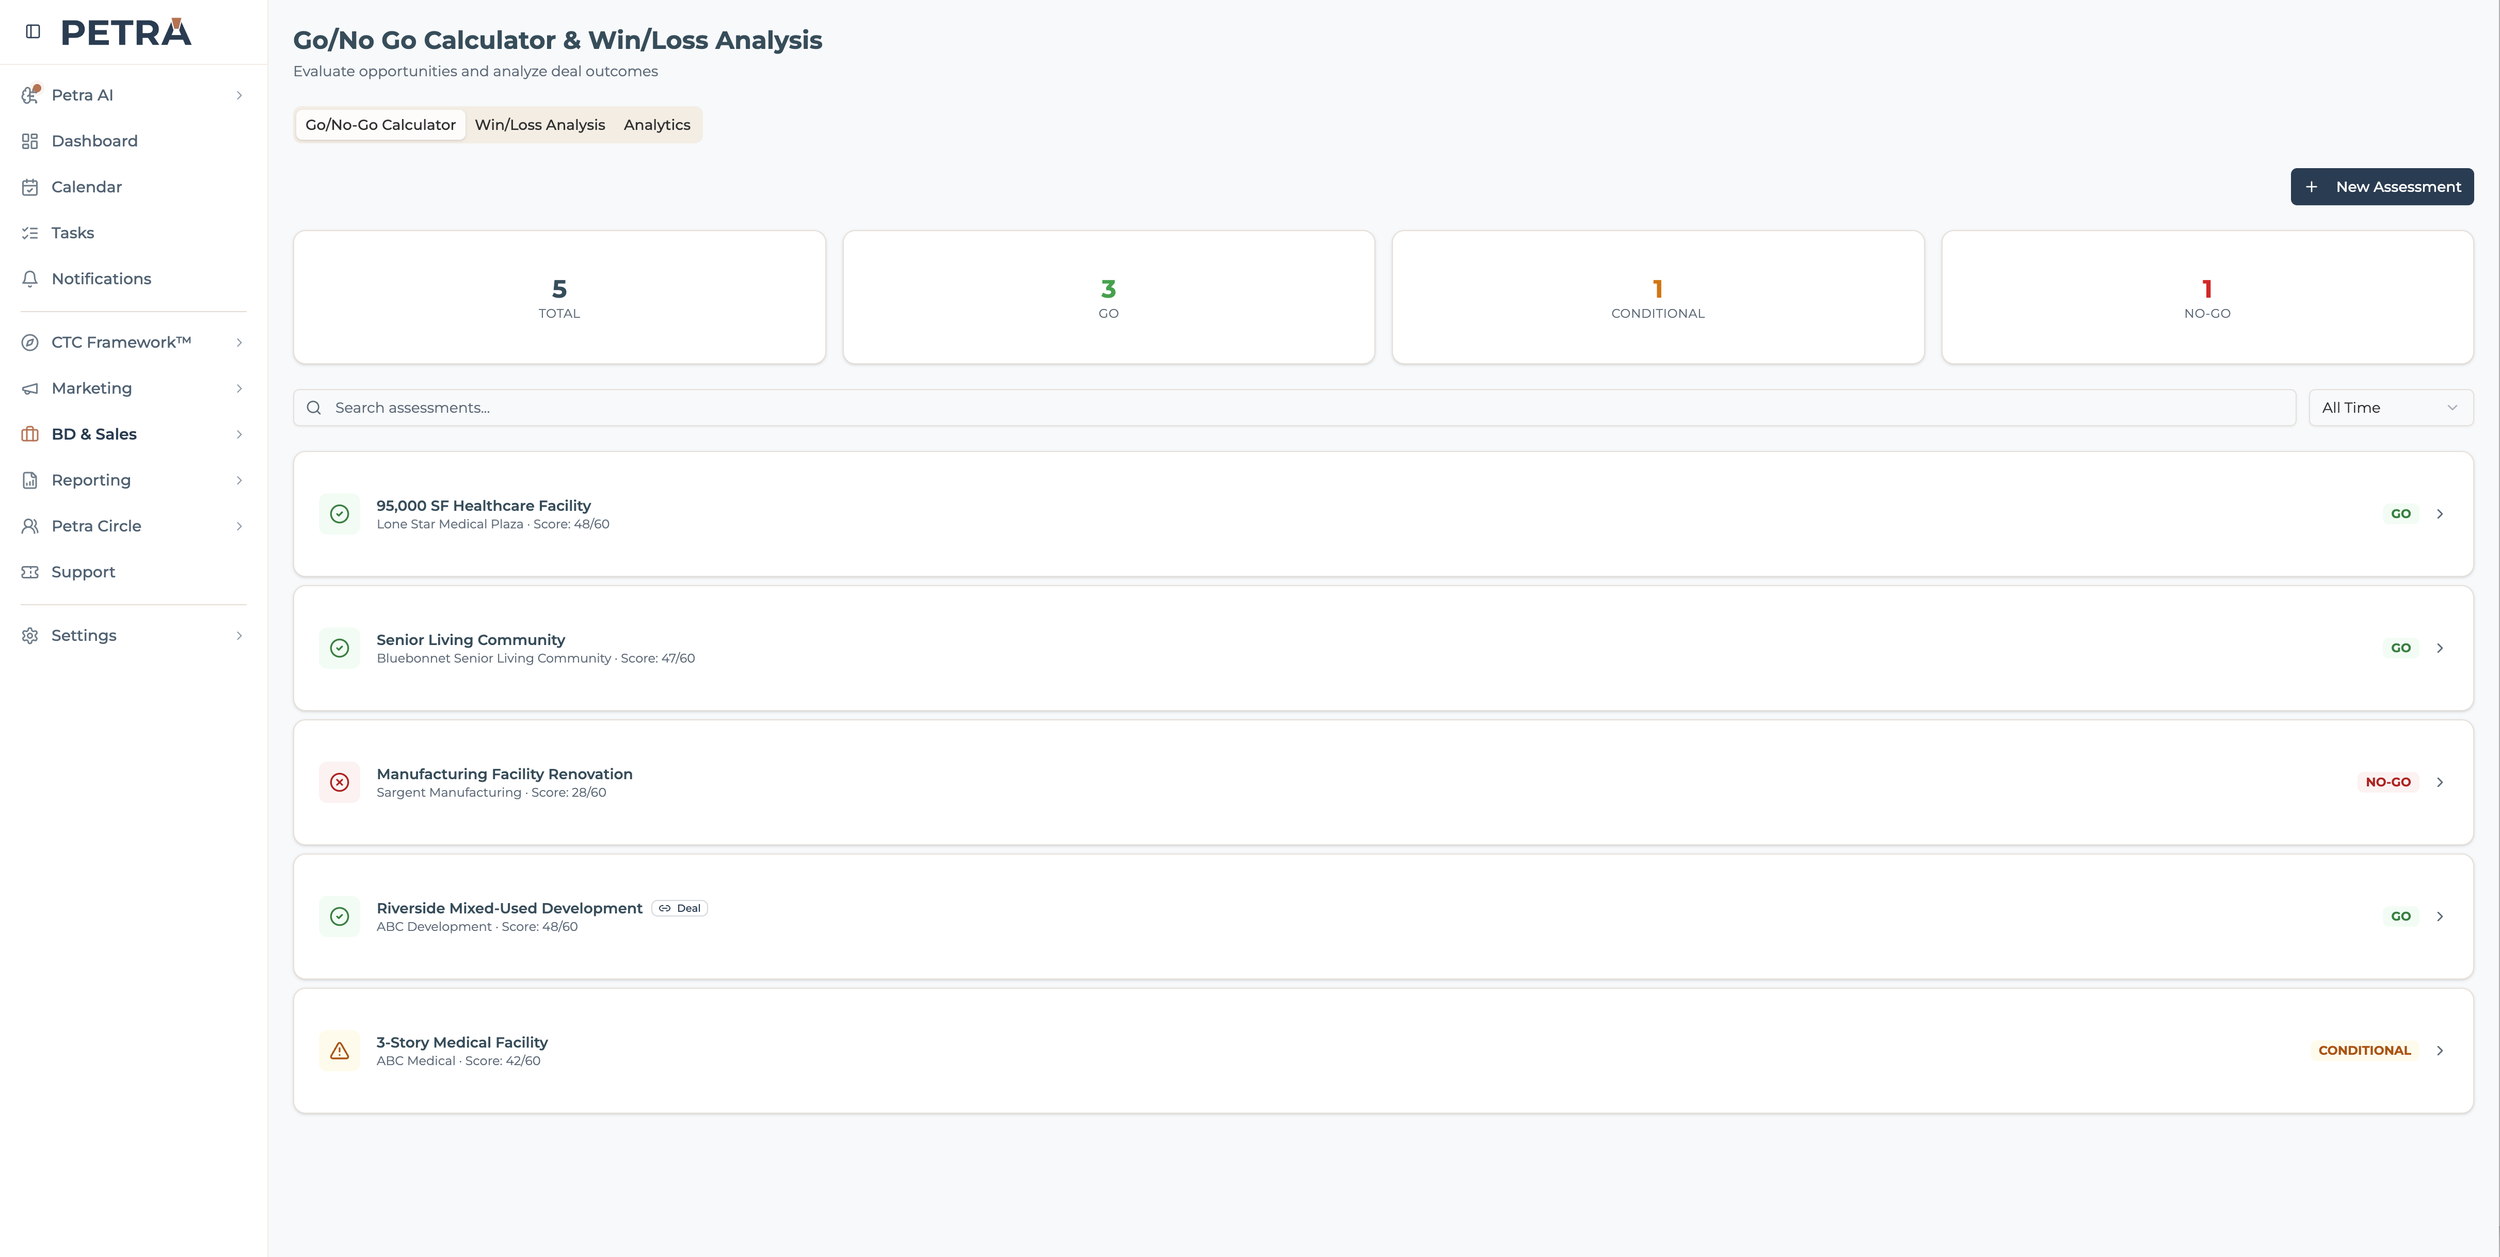The image size is (2500, 1257).
Task: Click the Petra Circle people icon
Action: pyautogui.click(x=30, y=526)
